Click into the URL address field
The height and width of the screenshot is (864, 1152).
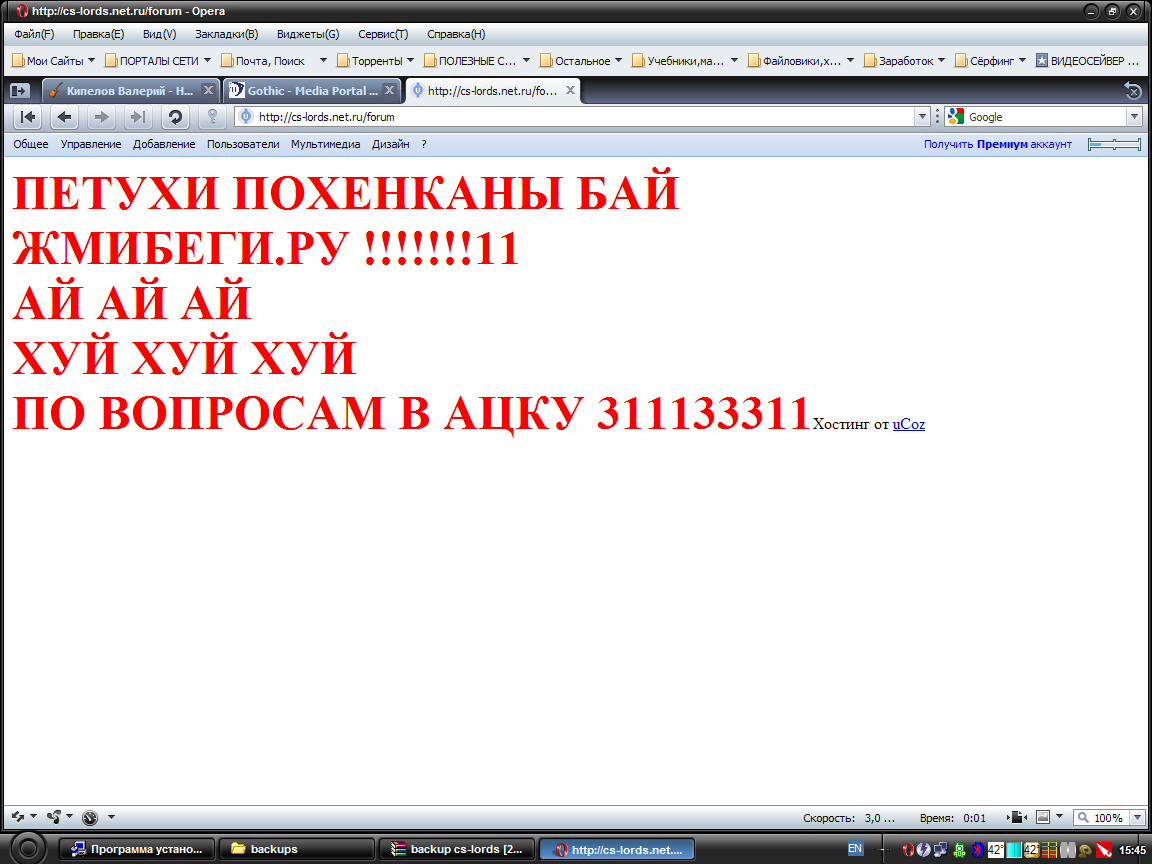click(584, 117)
